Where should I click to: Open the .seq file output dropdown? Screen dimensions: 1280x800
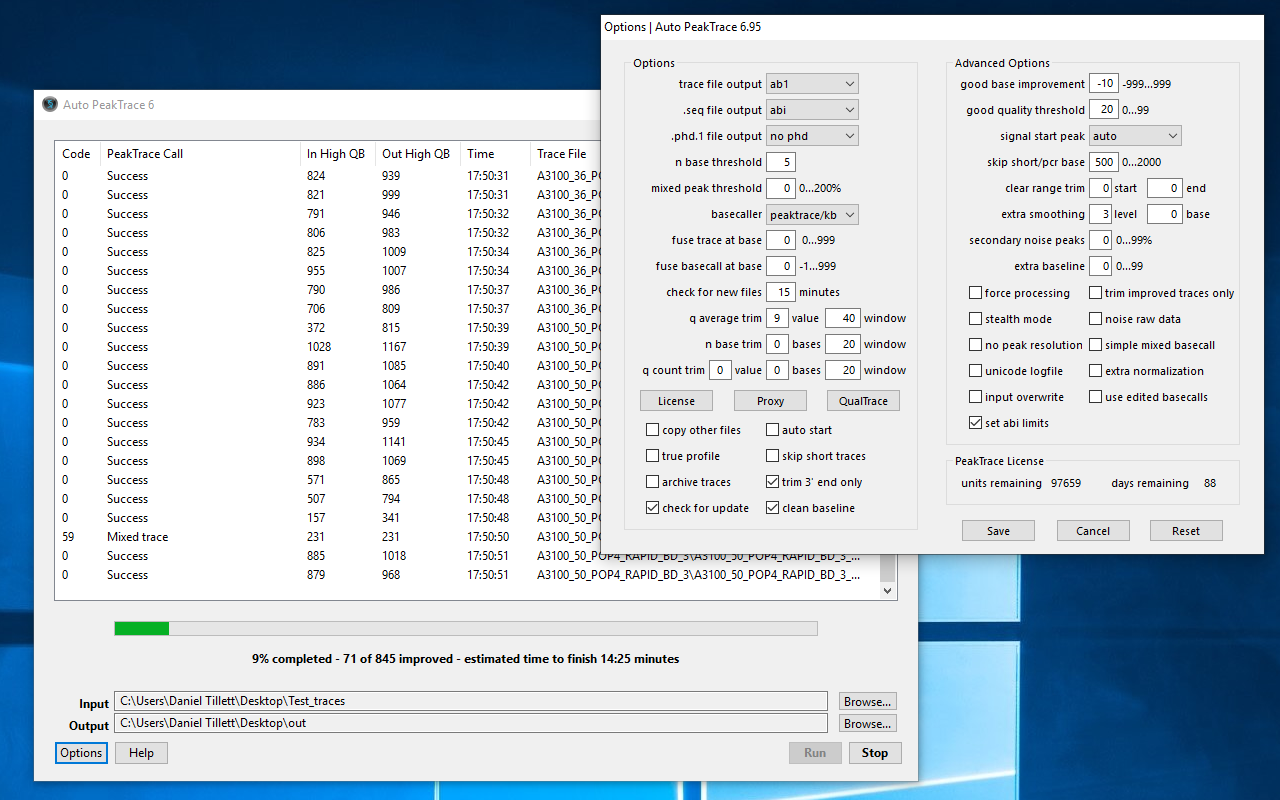[812, 110]
